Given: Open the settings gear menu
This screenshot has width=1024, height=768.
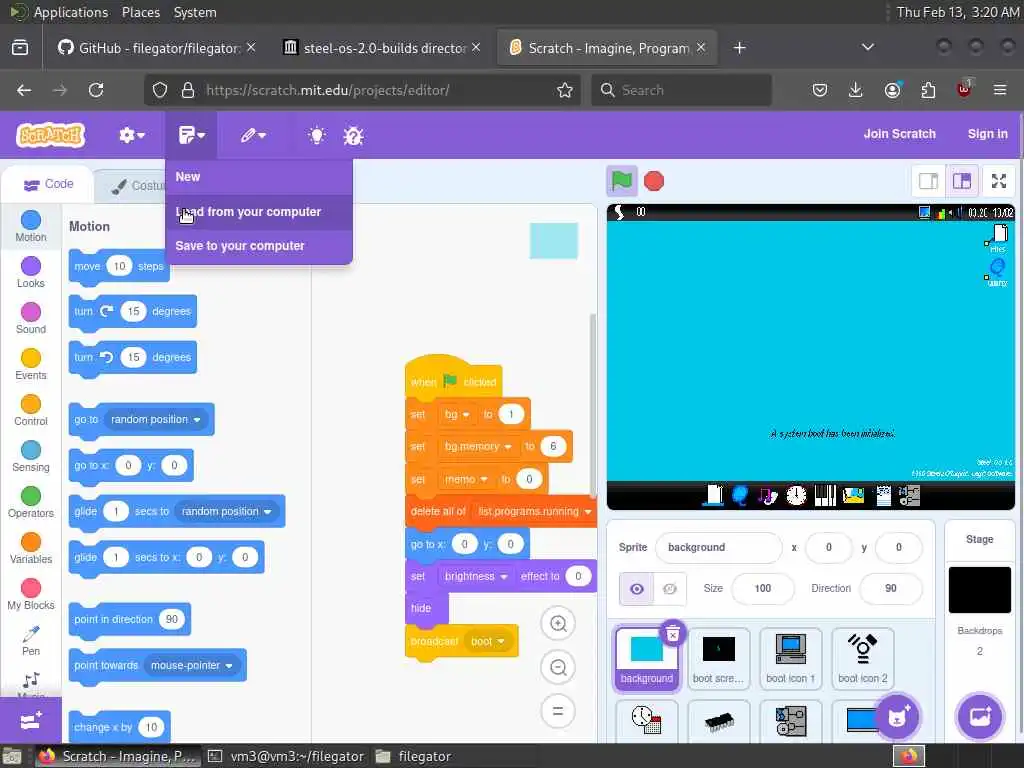Looking at the screenshot, I should (x=131, y=135).
